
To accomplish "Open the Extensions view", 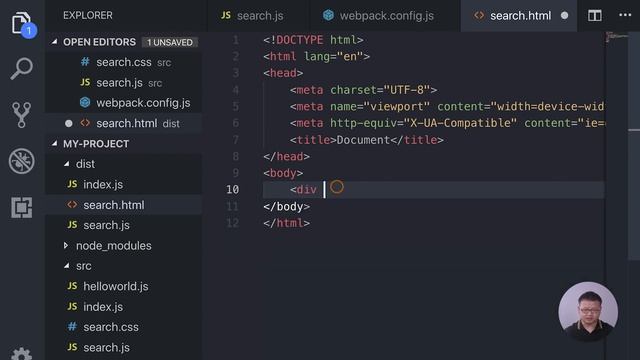I will tap(21, 207).
